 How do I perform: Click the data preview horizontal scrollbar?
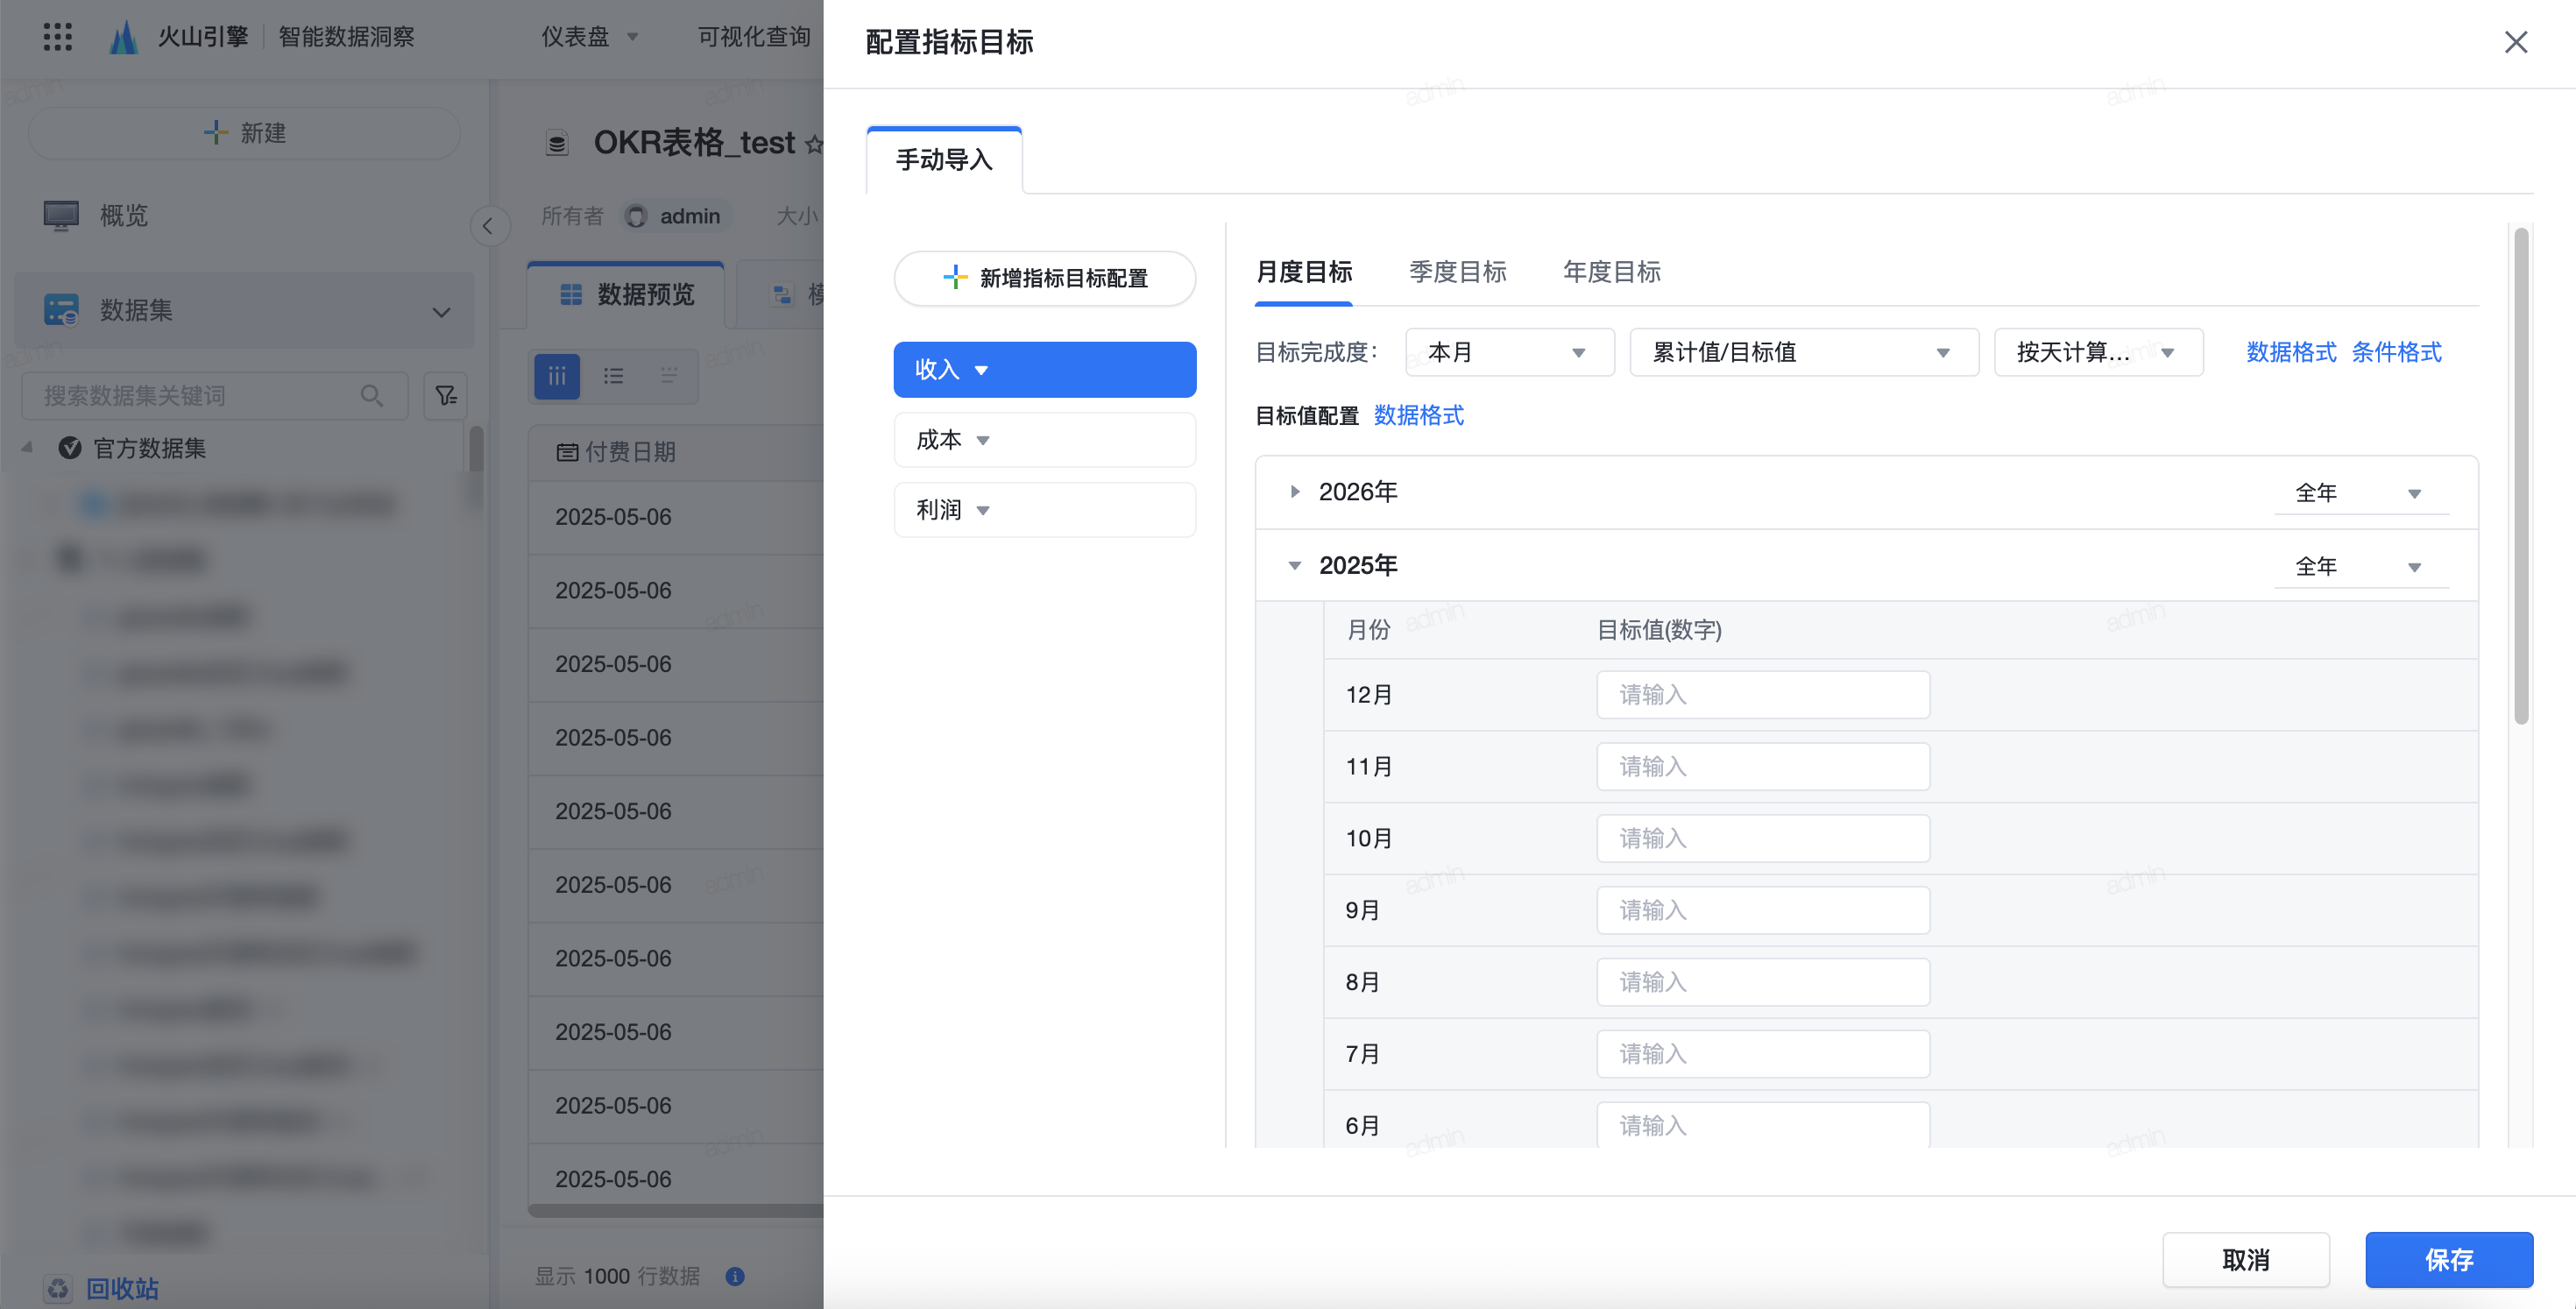click(x=676, y=1210)
